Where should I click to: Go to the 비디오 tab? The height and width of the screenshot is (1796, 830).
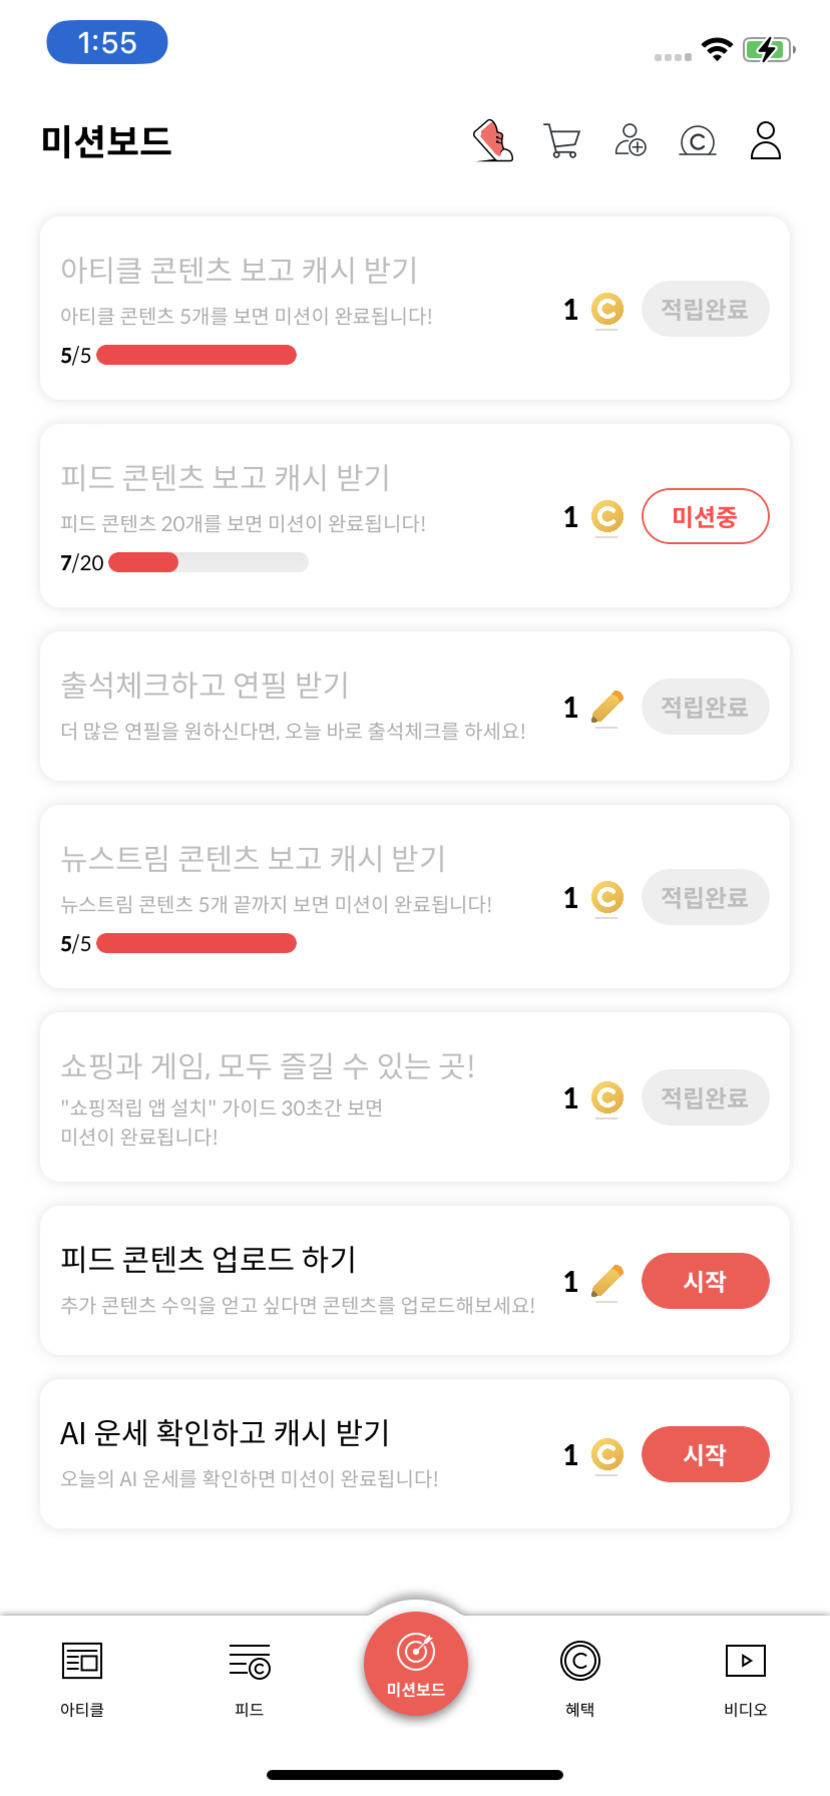pos(745,1676)
